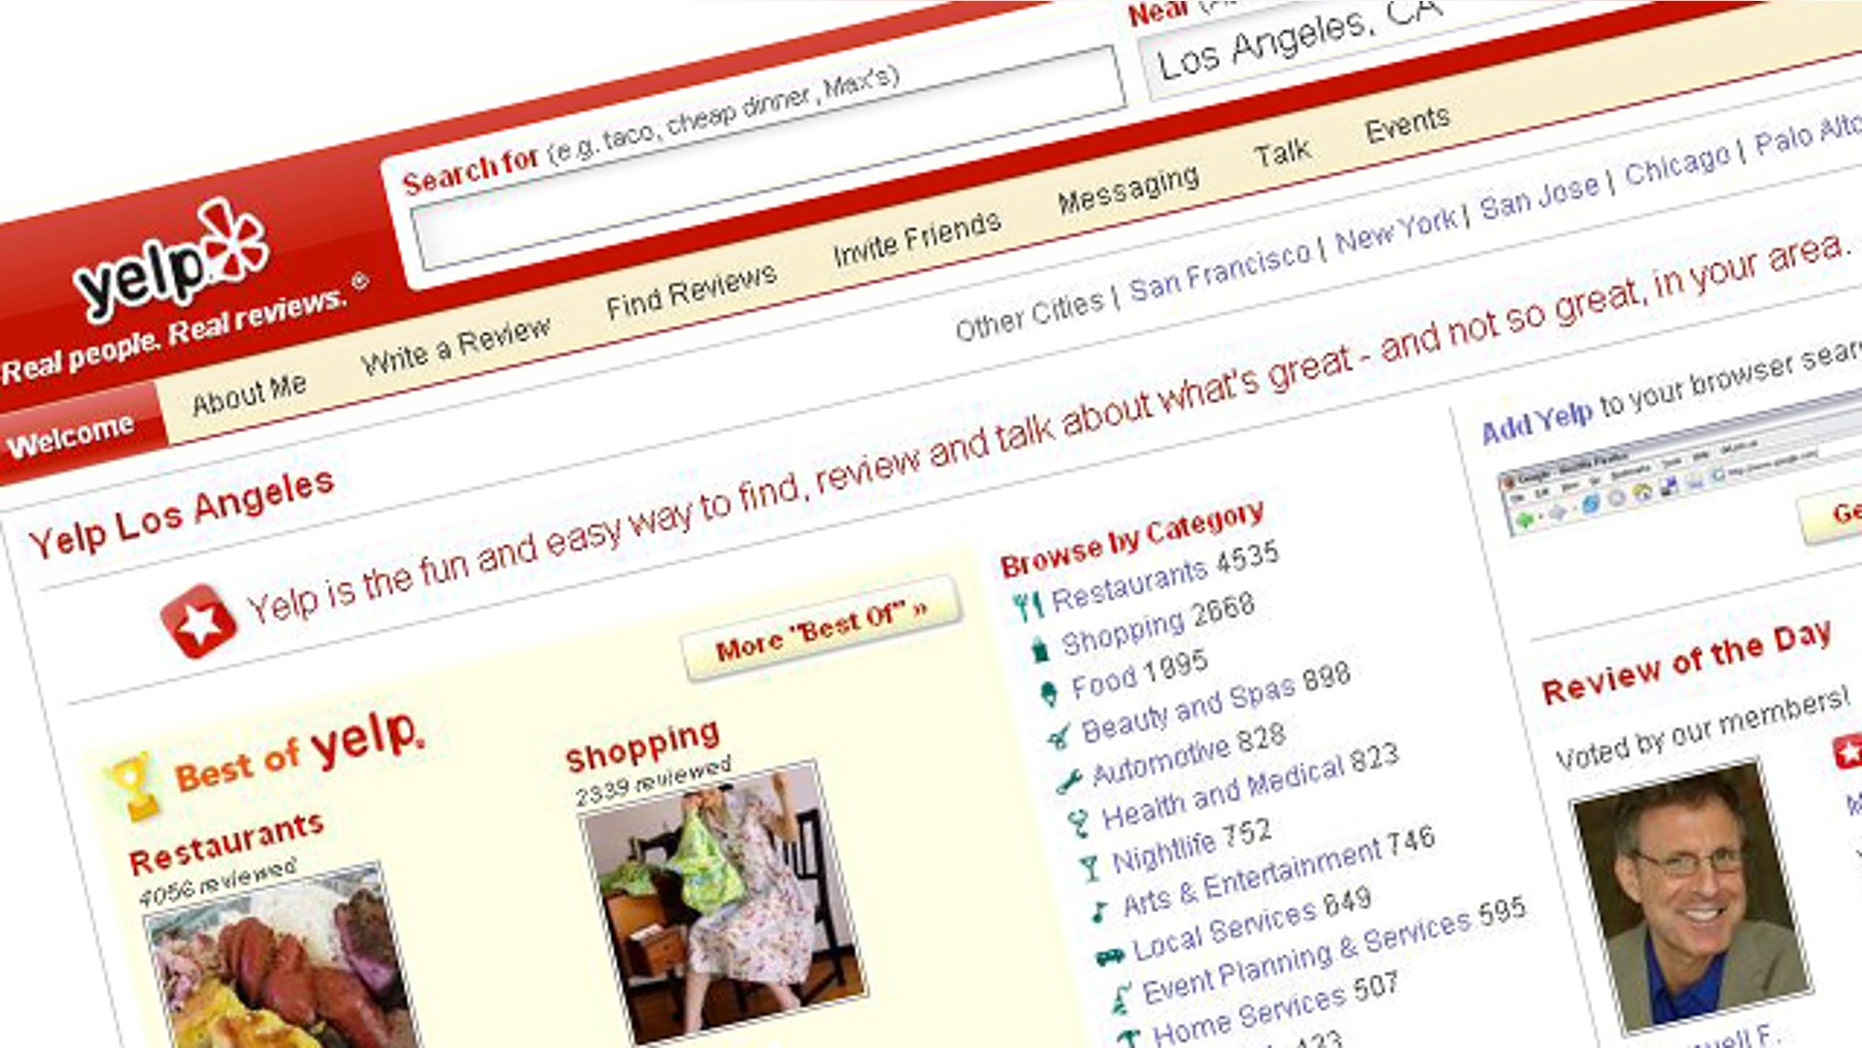The width and height of the screenshot is (1862, 1048).
Task: Click the Yelp Los Angeles heading
Action: [181, 513]
